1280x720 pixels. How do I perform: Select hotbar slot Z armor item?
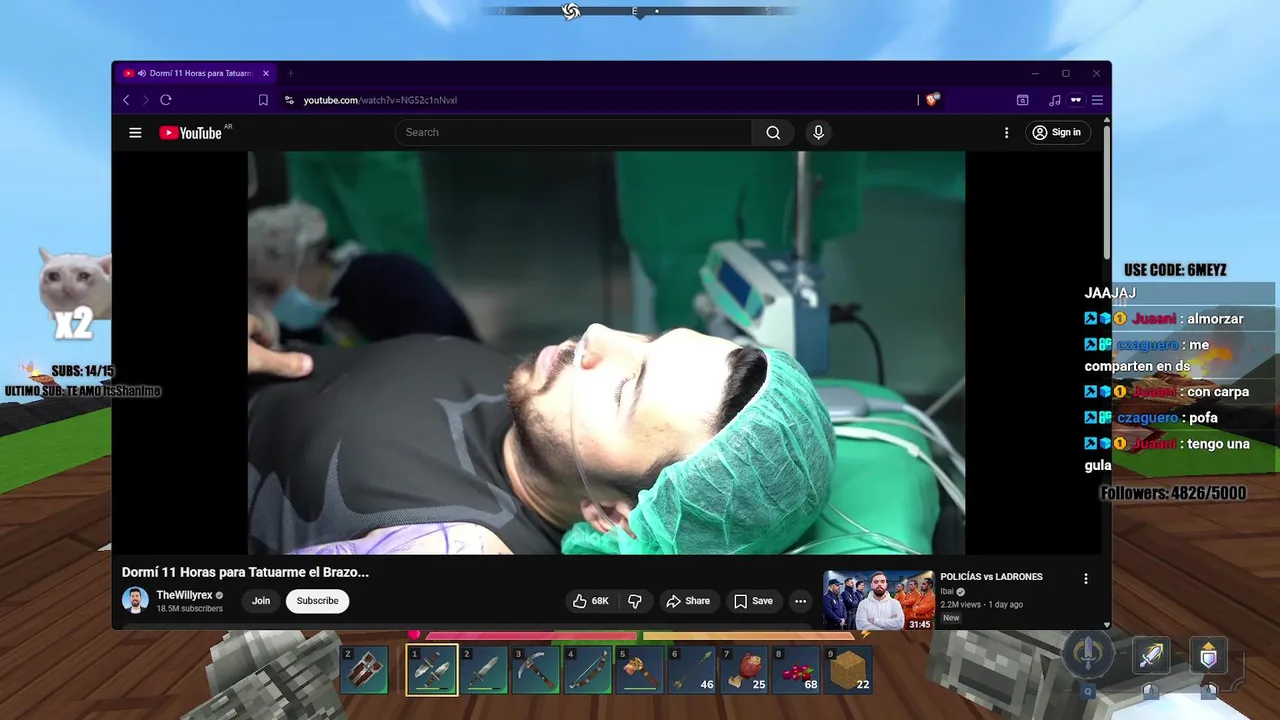click(x=364, y=670)
